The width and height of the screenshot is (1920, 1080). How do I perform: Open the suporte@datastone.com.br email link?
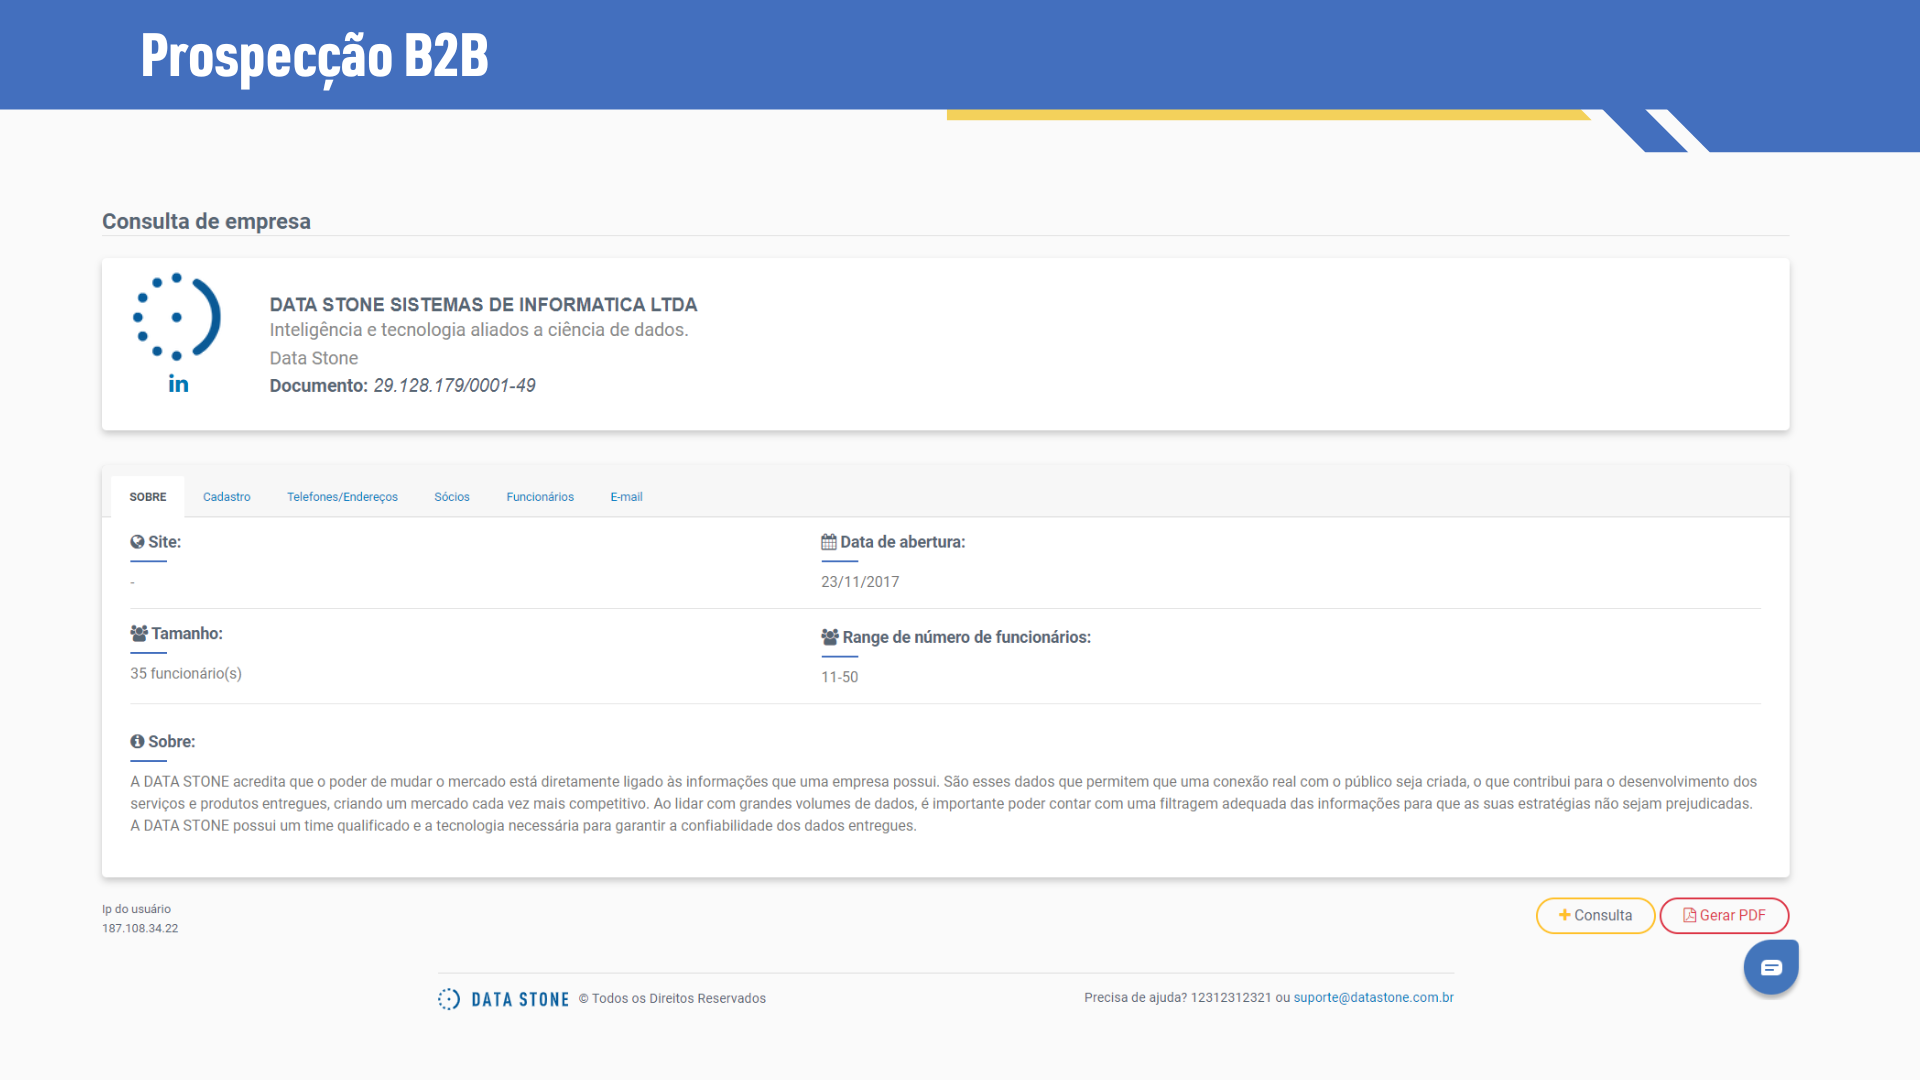pos(1373,998)
